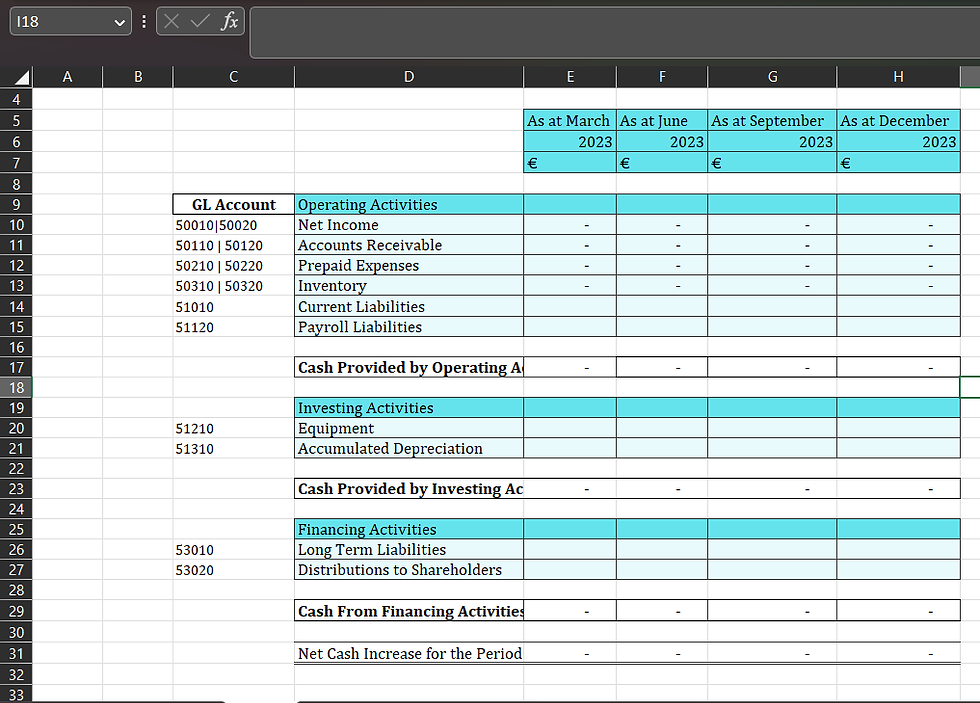
Task: Select column F header
Action: click(x=662, y=77)
